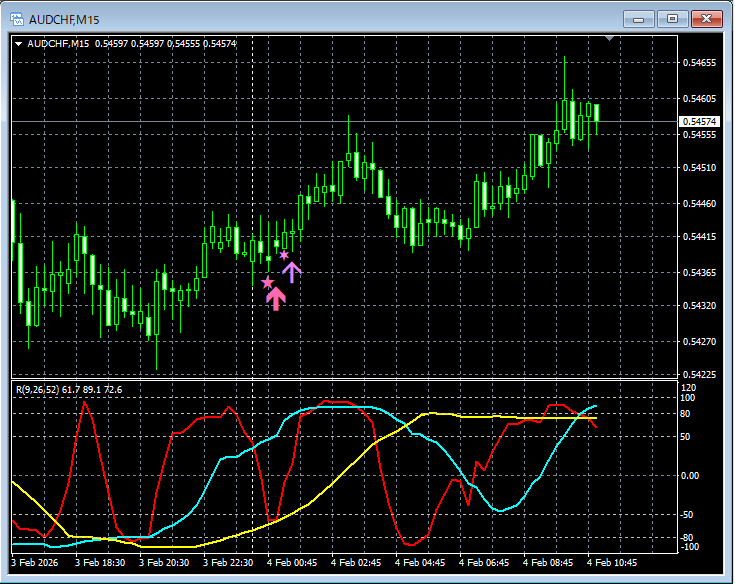735x584 pixels.
Task: Click the large pink up-arrow buy signal
Action: (276, 299)
